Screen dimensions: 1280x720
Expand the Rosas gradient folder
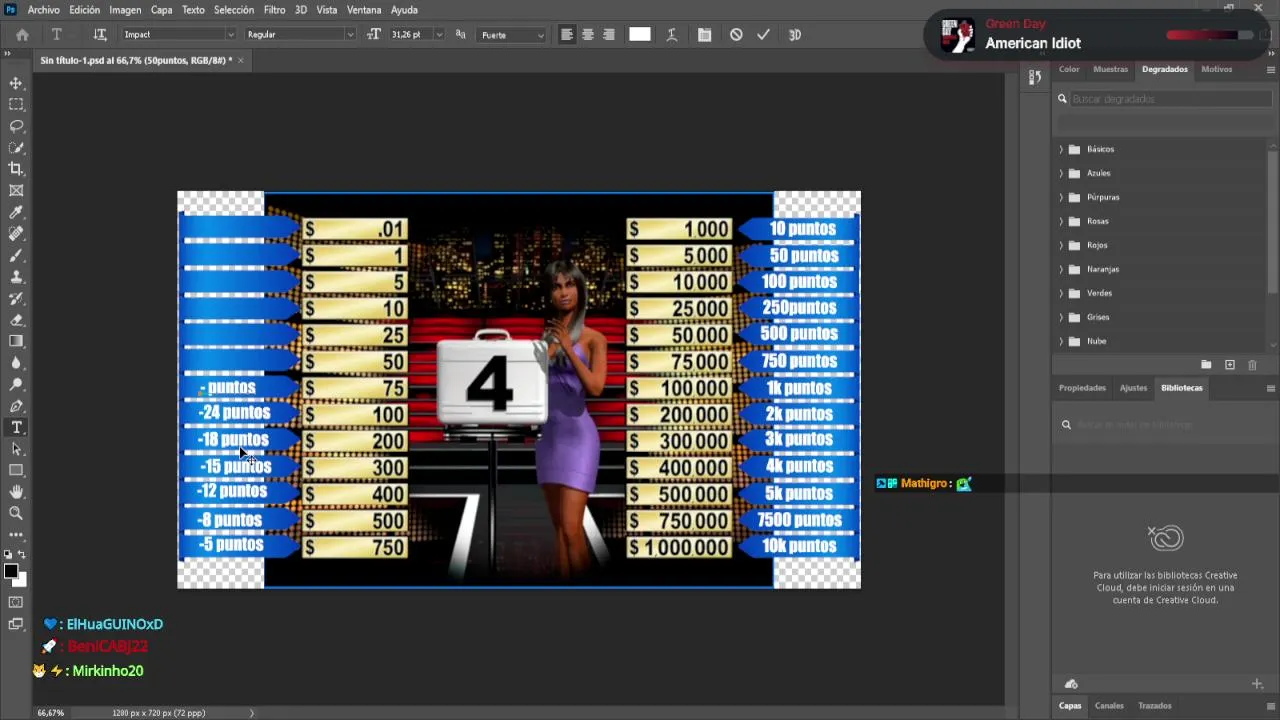1061,221
